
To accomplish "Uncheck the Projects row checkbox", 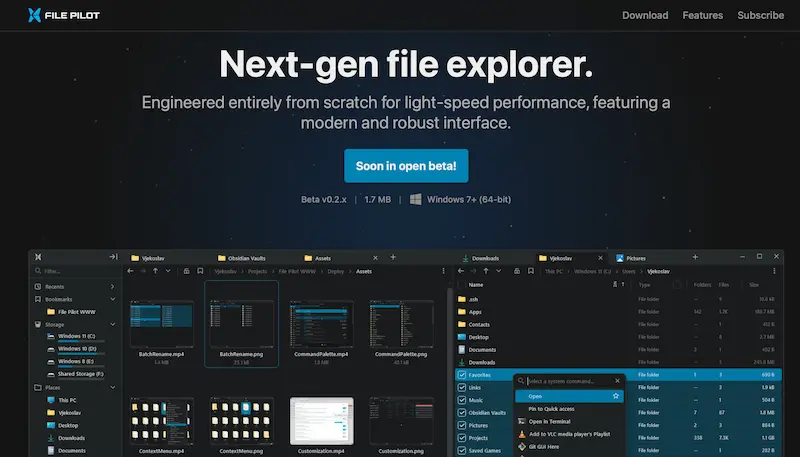I will click(x=462, y=438).
